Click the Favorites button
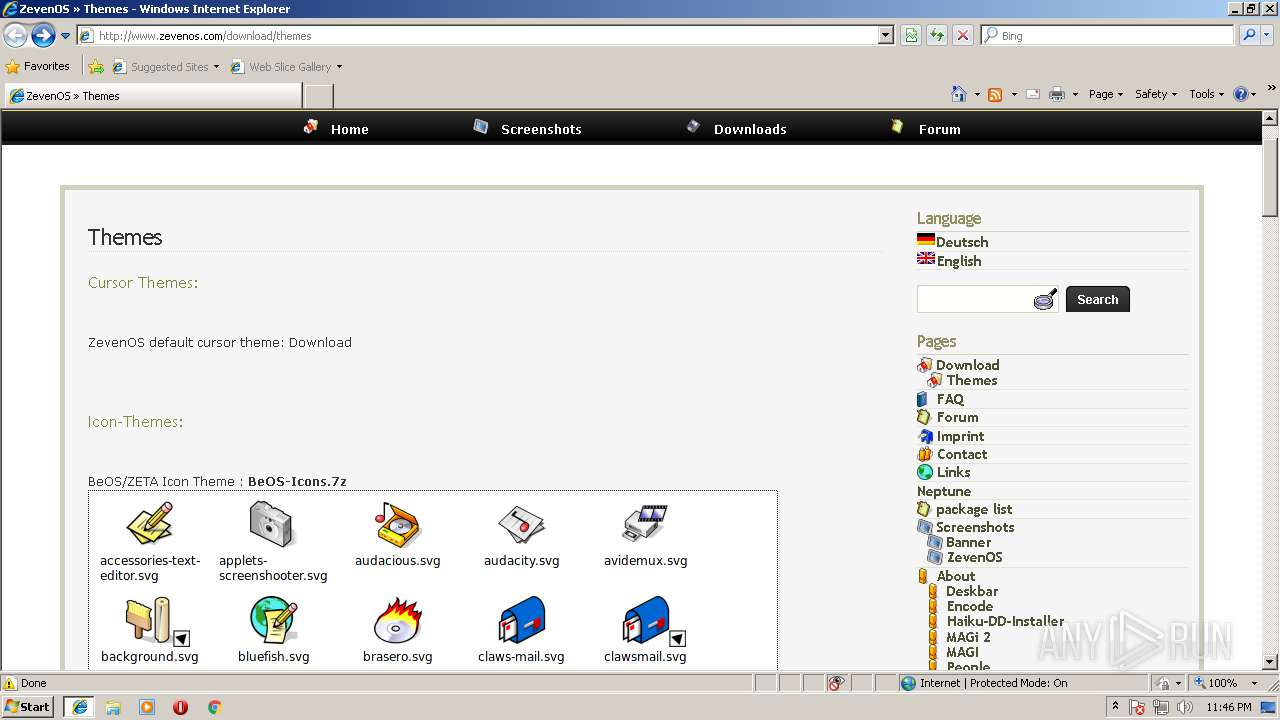The height and width of the screenshot is (720, 1280). [x=38, y=67]
